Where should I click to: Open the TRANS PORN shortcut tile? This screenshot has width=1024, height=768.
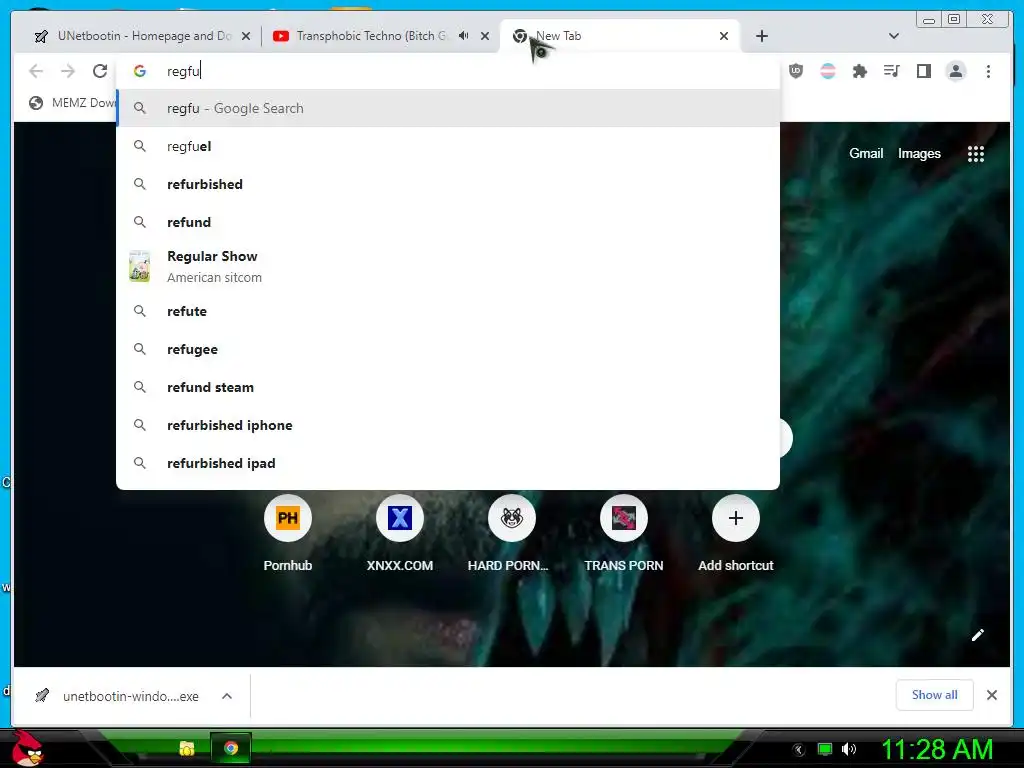click(x=624, y=534)
